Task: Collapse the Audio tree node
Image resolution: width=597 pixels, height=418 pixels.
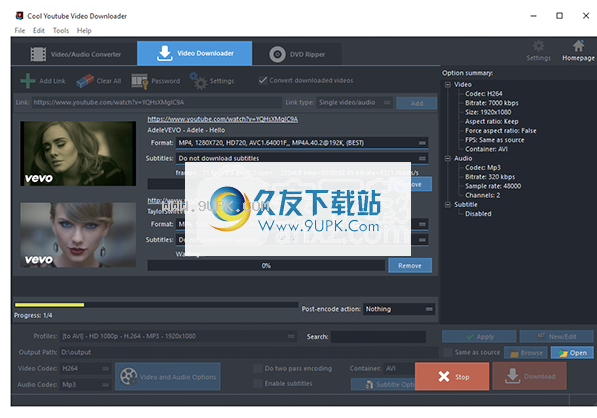Action: pos(448,158)
